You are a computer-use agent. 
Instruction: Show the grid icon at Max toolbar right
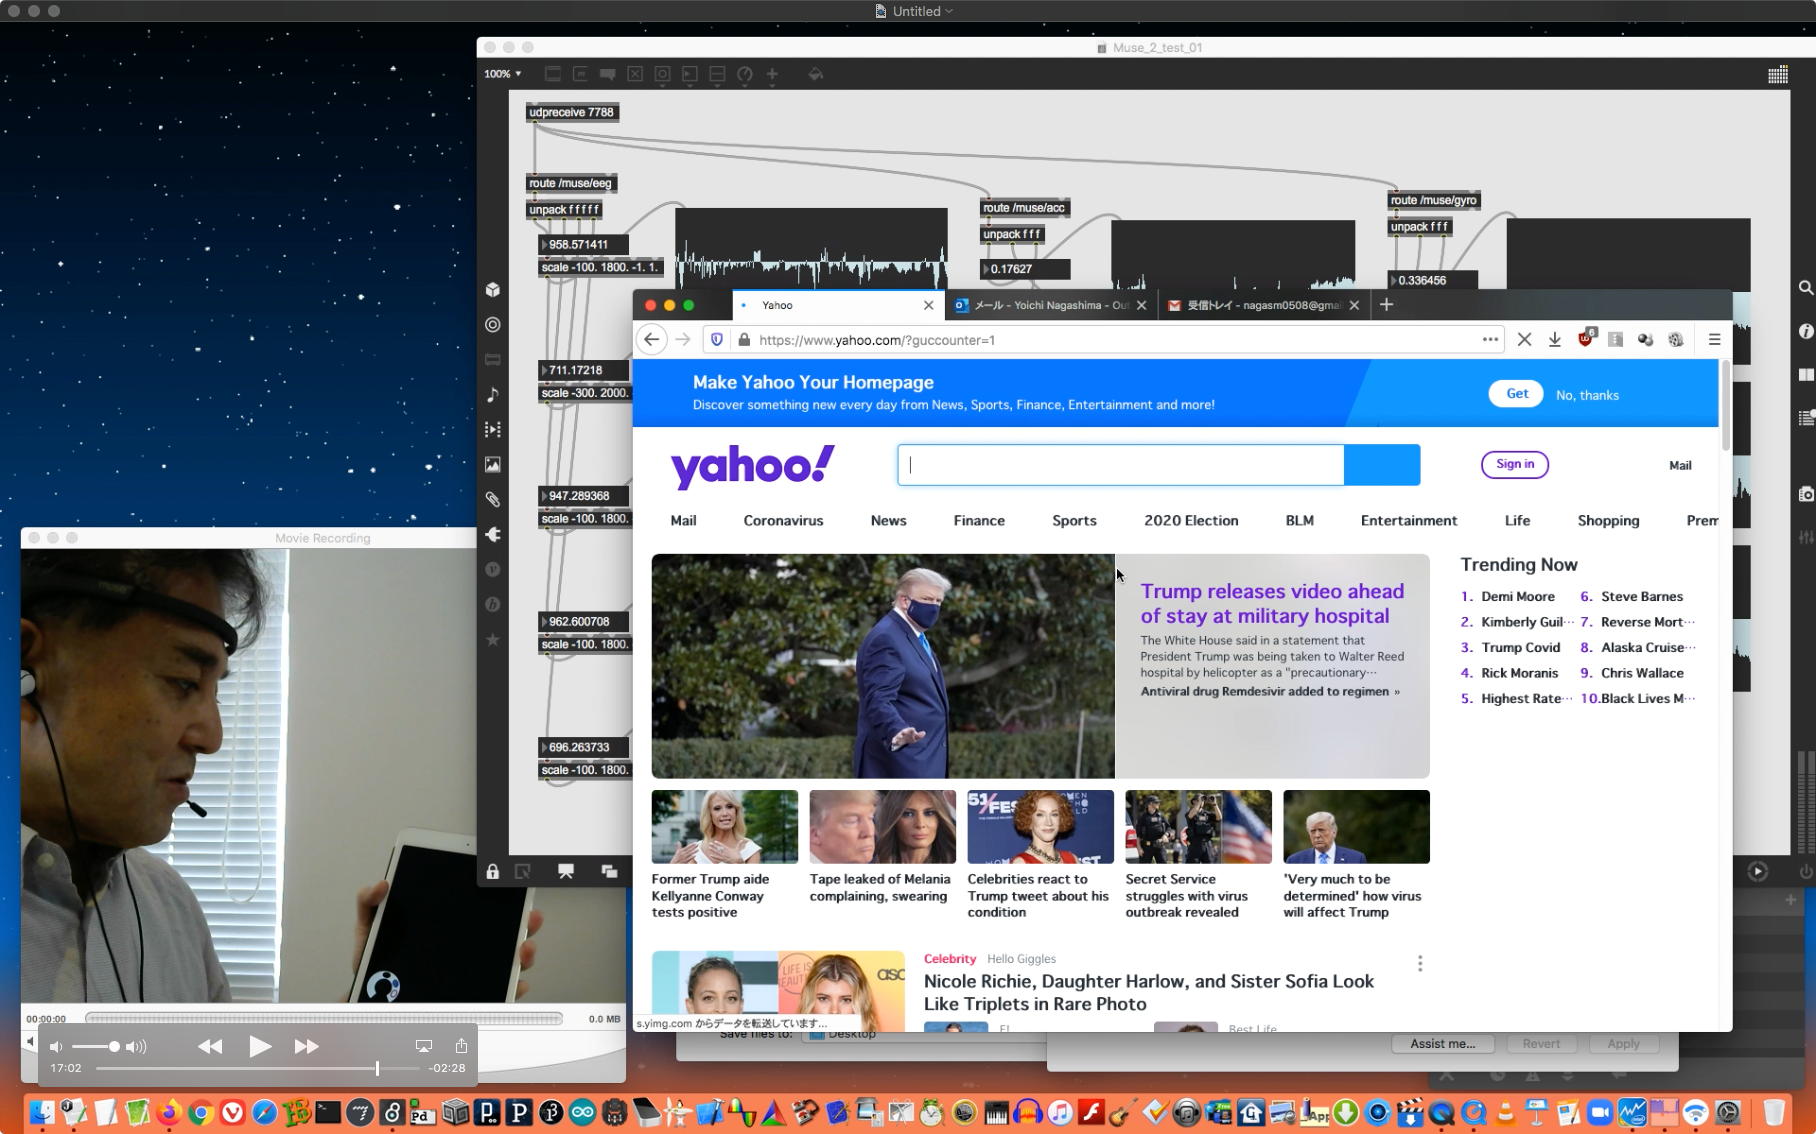[x=1778, y=75]
